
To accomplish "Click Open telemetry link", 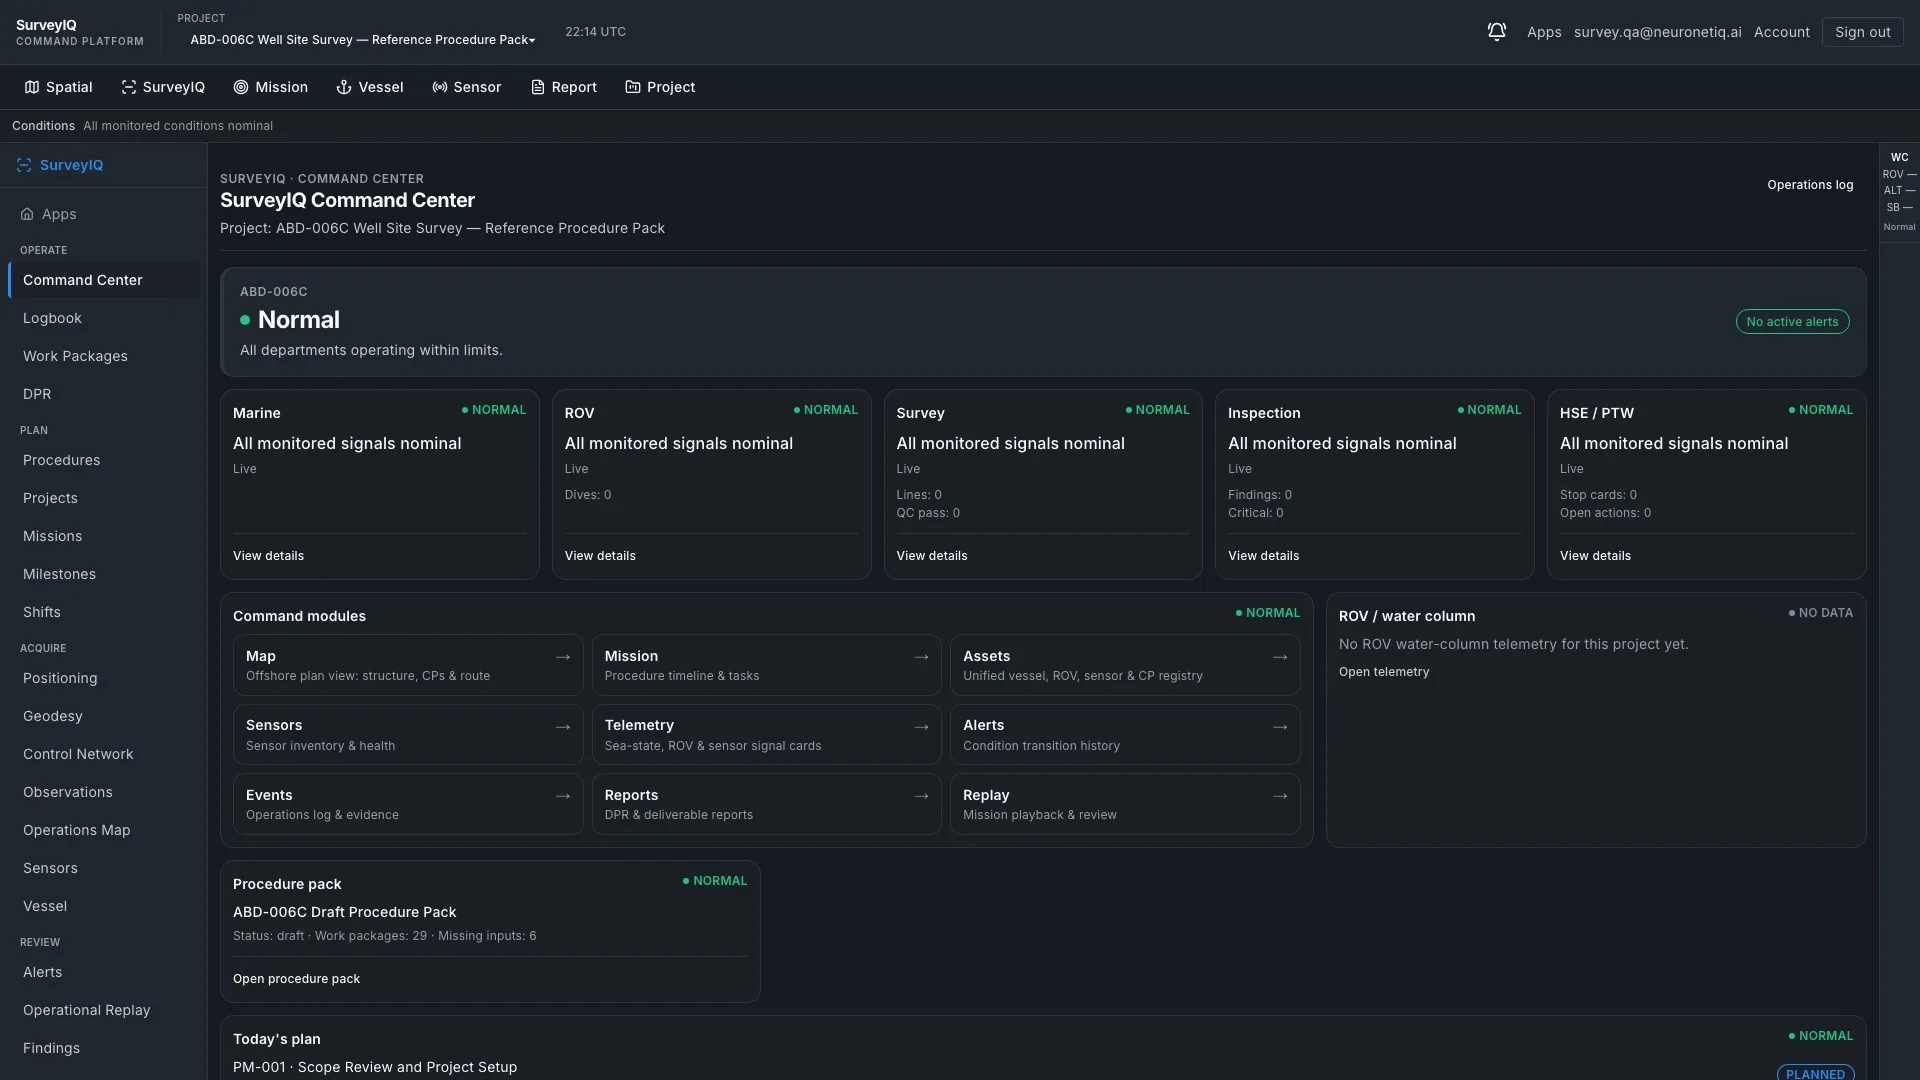I will tap(1384, 672).
